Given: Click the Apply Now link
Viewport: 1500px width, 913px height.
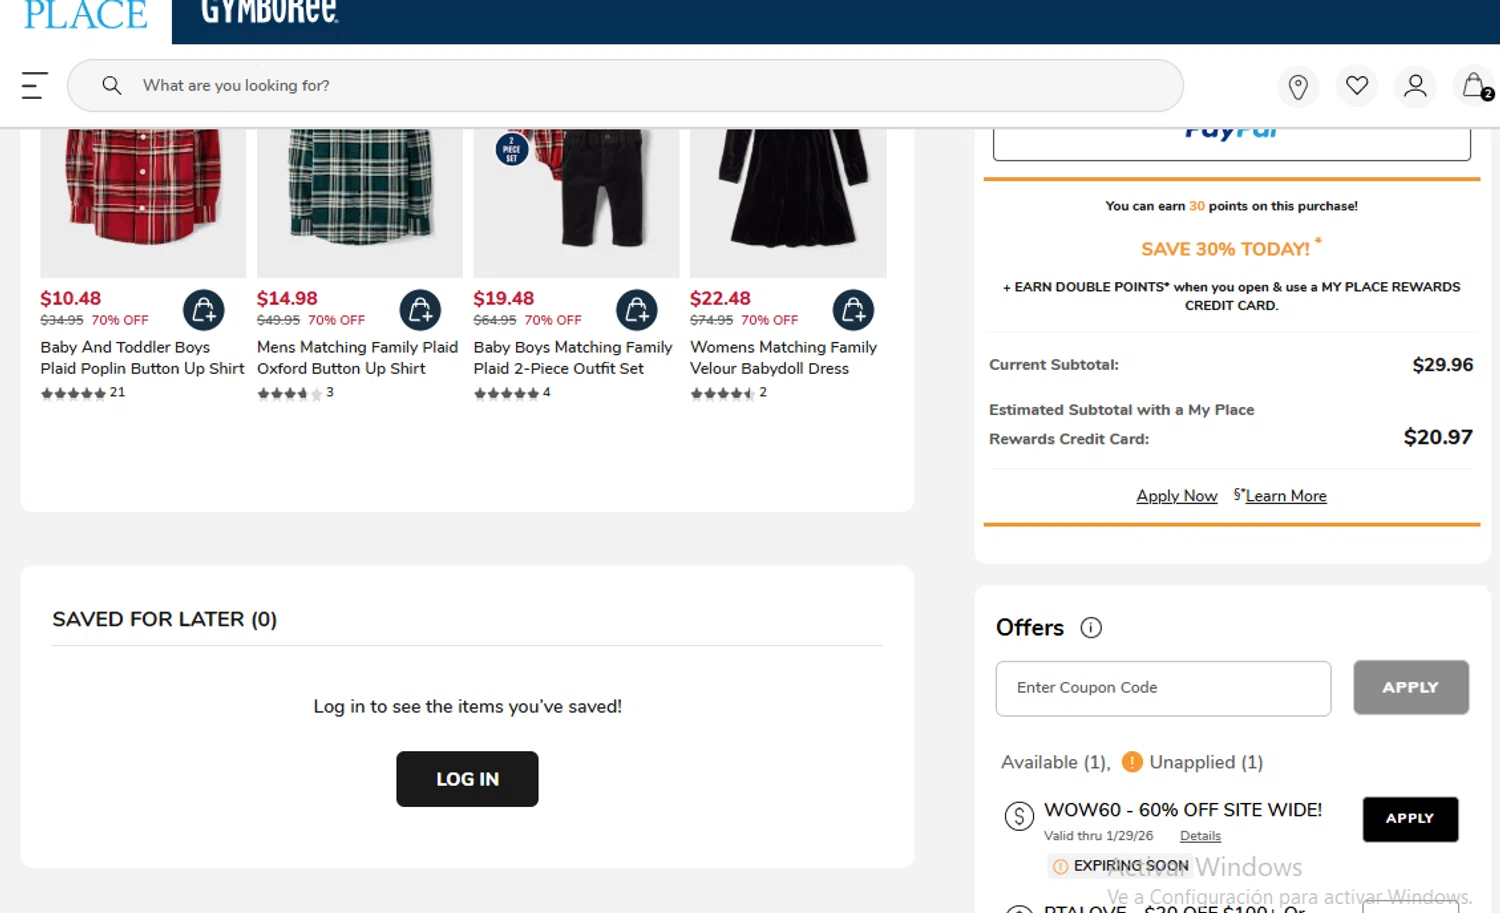Looking at the screenshot, I should 1177,496.
